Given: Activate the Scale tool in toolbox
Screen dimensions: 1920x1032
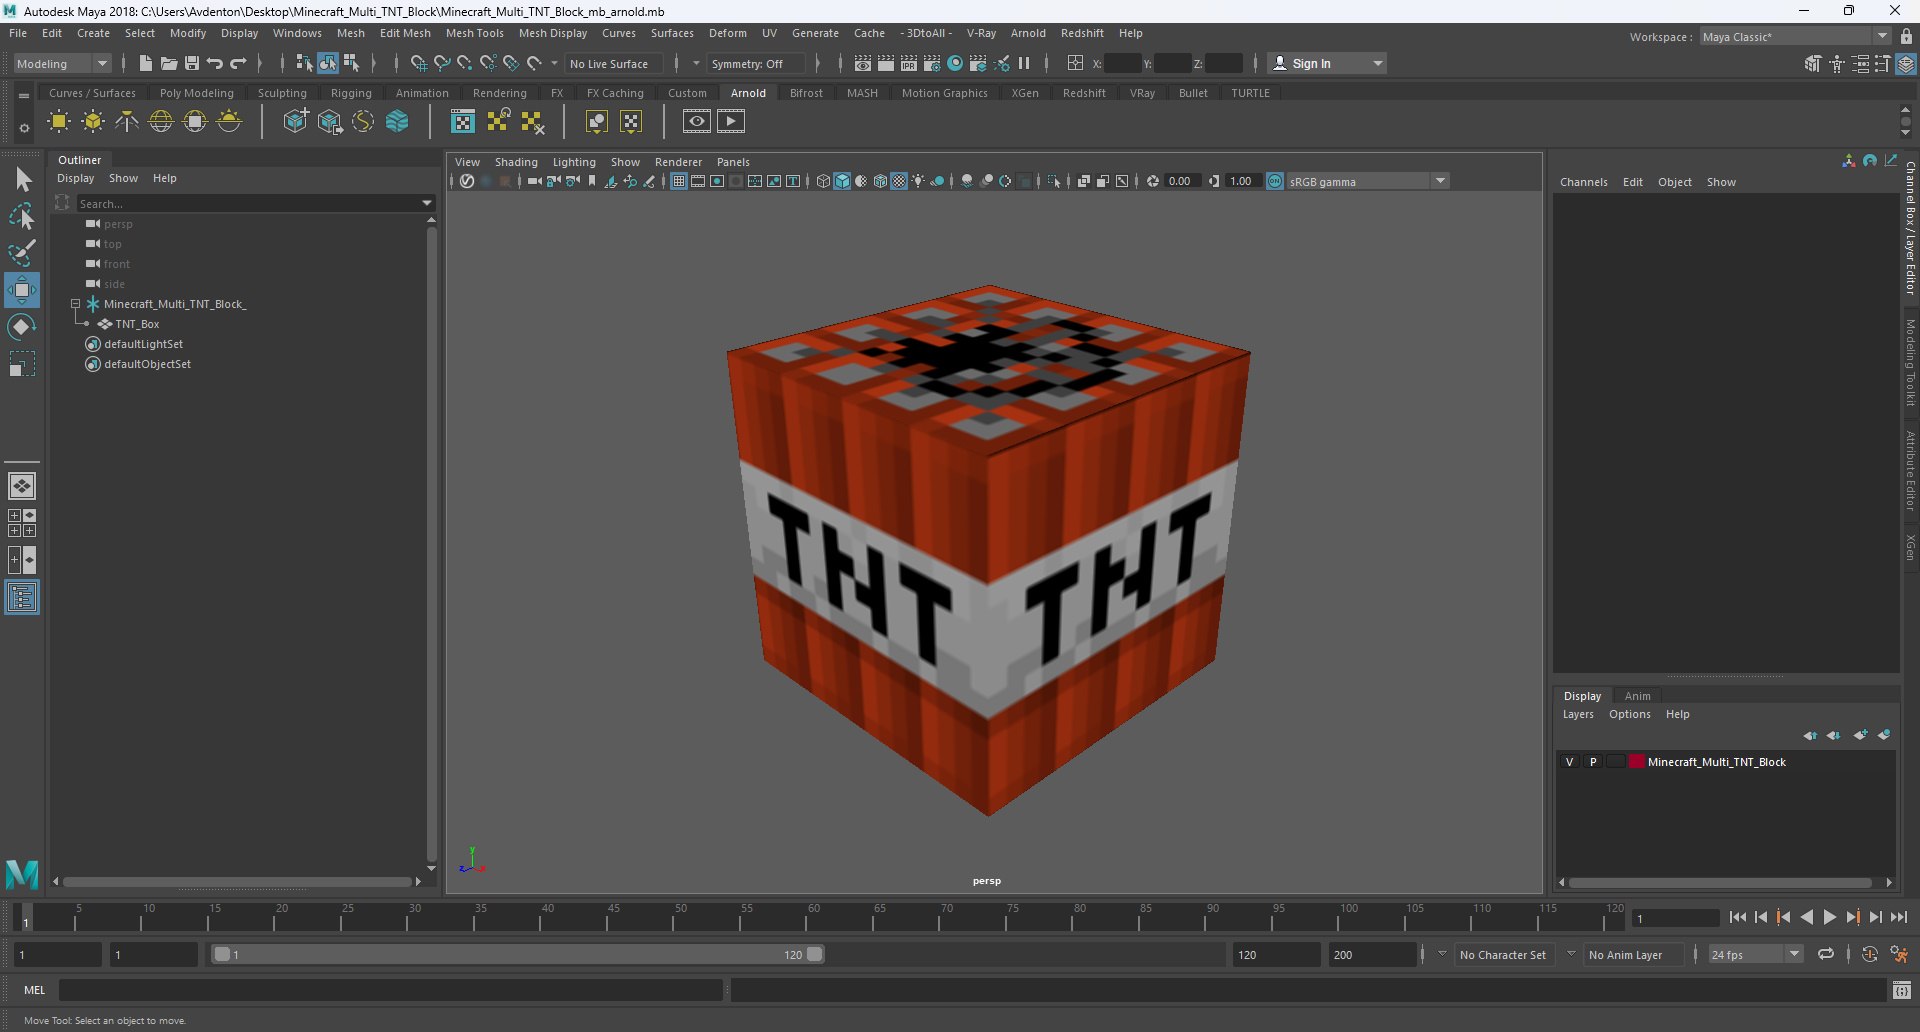Looking at the screenshot, I should (22, 364).
